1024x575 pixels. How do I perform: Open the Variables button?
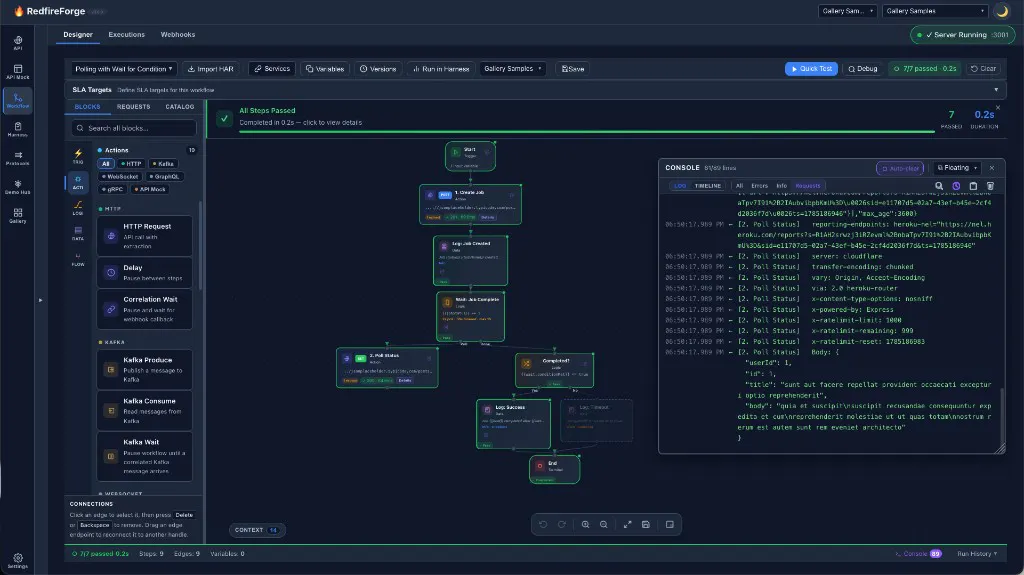[325, 69]
